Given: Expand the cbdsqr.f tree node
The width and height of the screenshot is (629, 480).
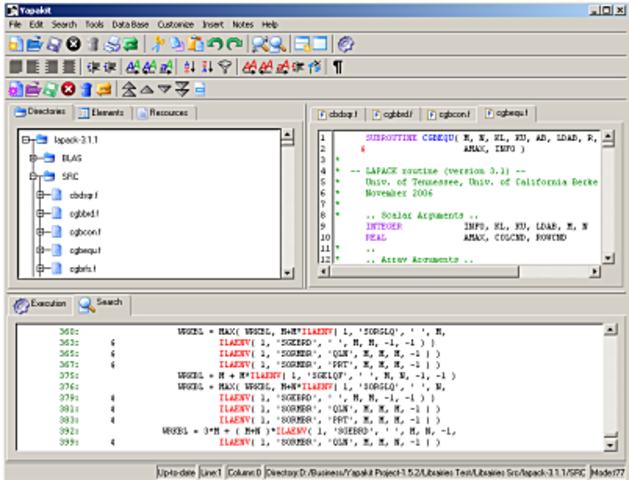Looking at the screenshot, I should (x=40, y=195).
